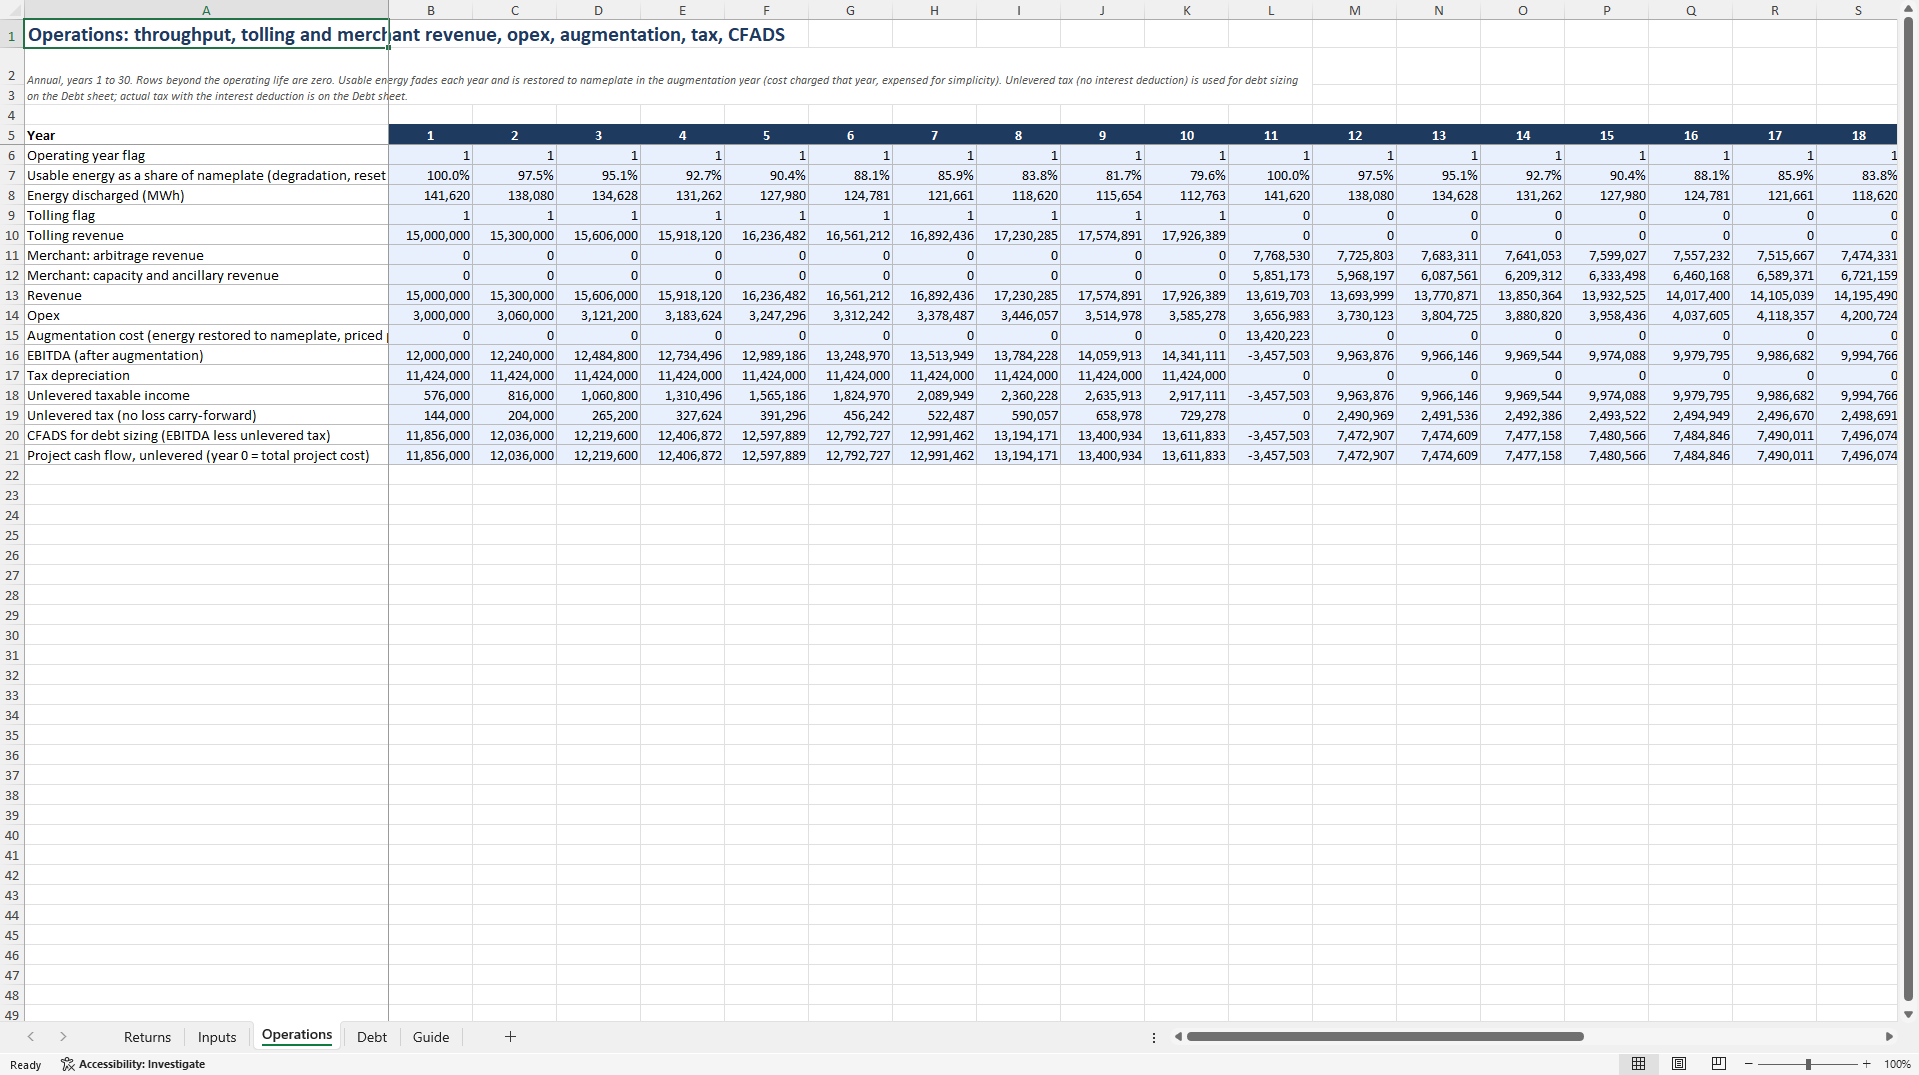Switch to Normal view icon

(1638, 1064)
